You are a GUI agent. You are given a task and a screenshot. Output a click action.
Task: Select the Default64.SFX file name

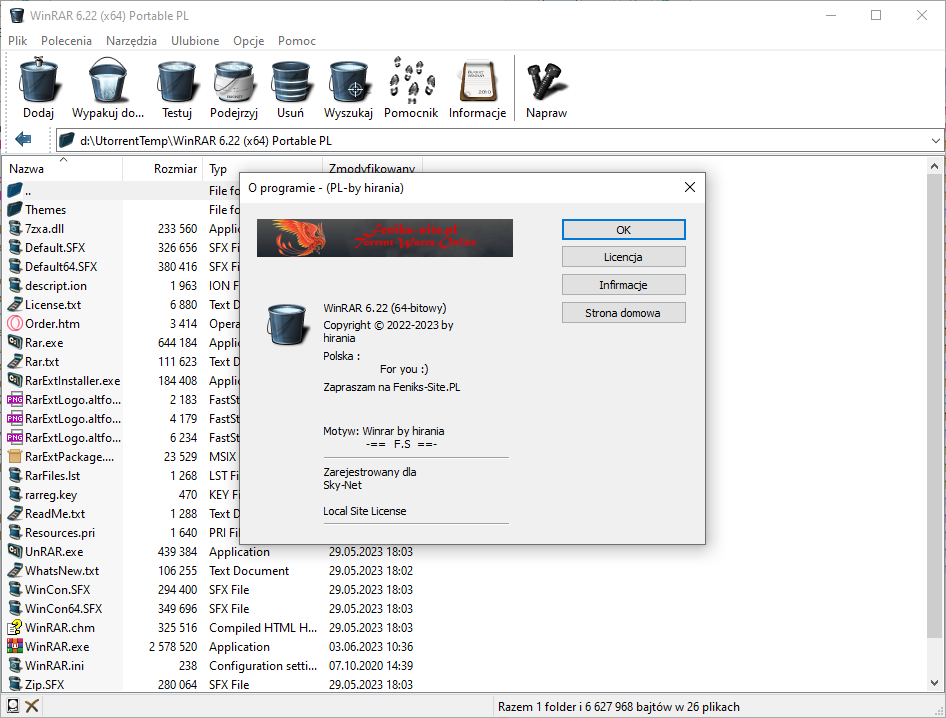[x=61, y=267]
